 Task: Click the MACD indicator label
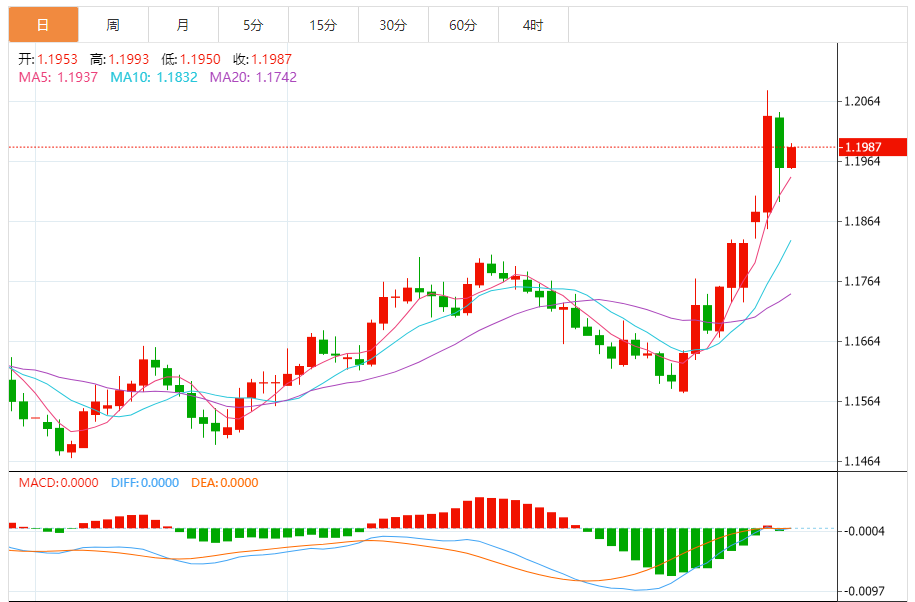38,483
